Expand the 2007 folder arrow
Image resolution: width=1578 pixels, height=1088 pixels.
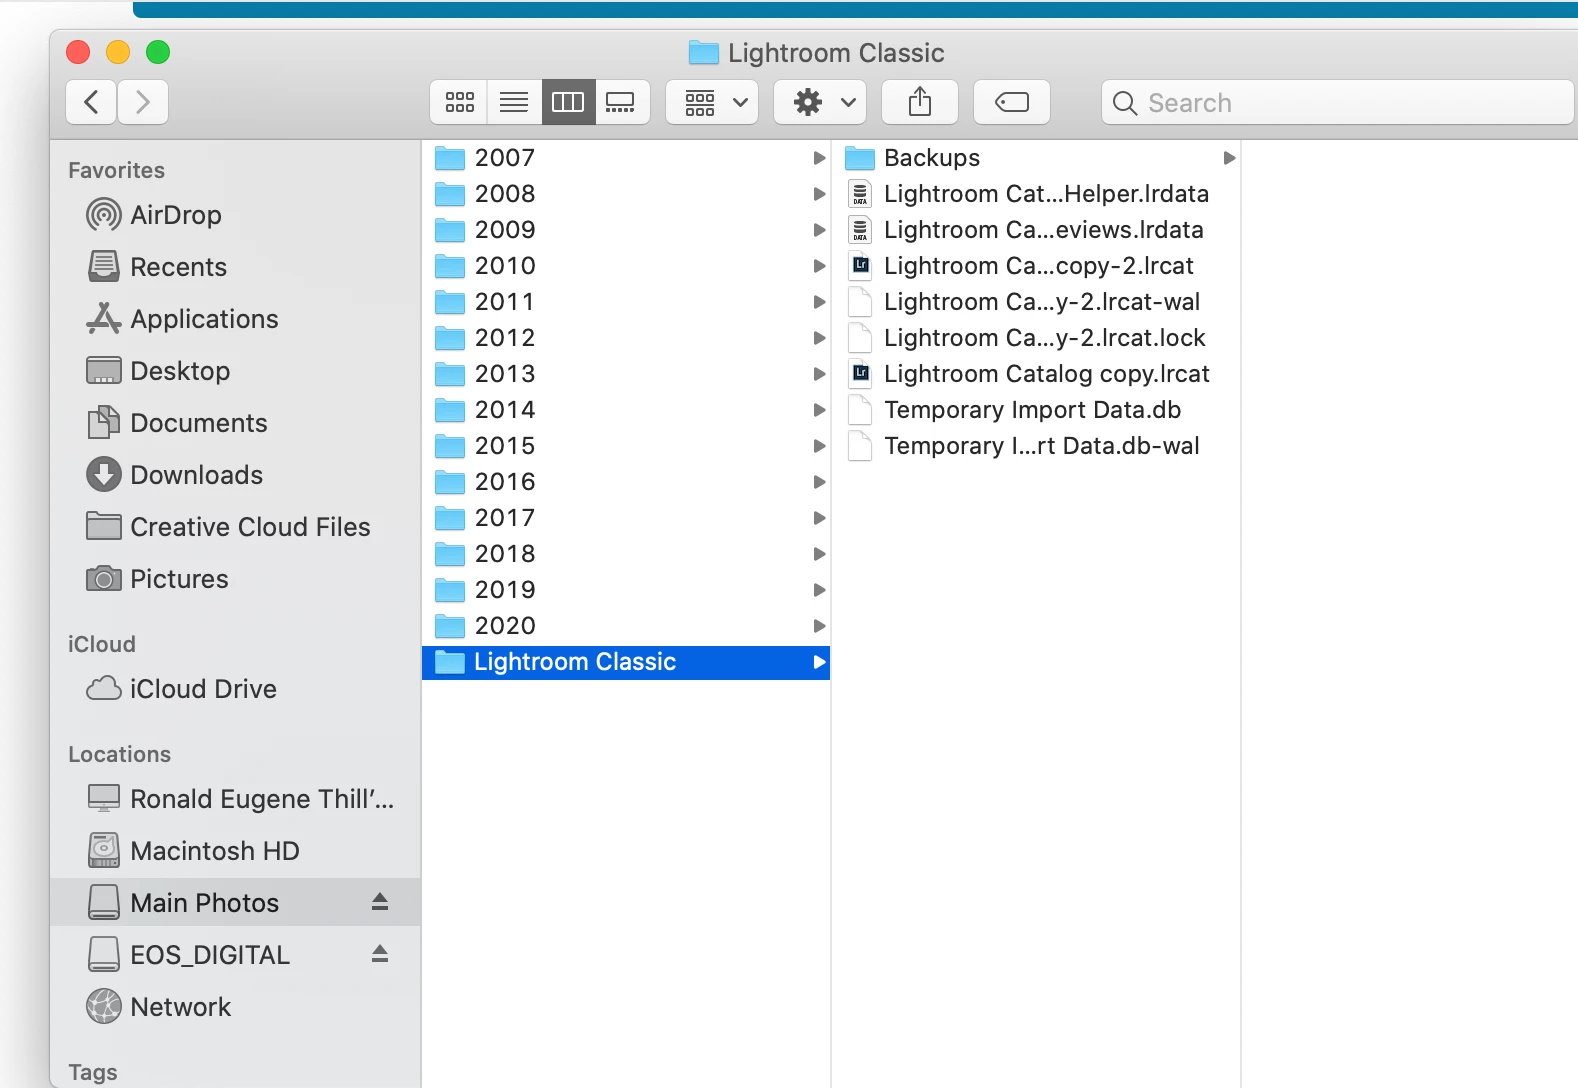[x=819, y=158]
